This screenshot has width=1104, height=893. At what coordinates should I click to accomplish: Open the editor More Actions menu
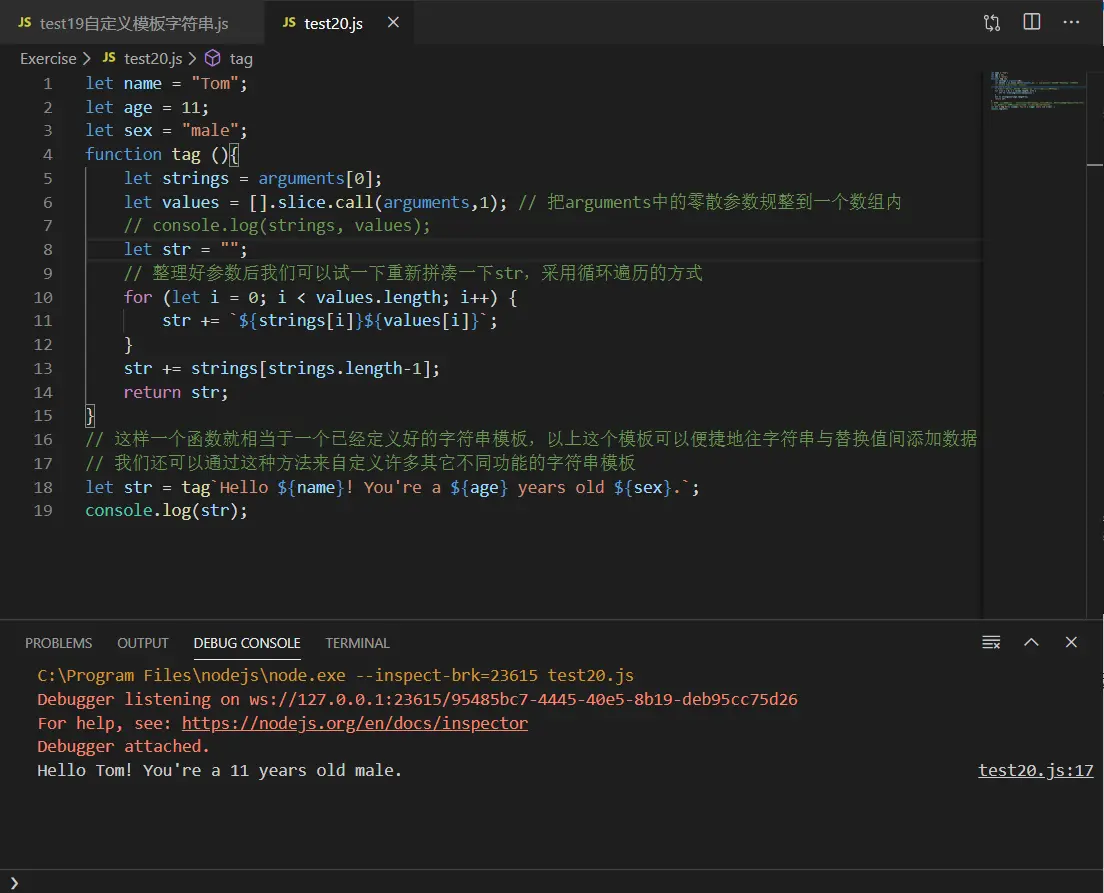[1071, 22]
